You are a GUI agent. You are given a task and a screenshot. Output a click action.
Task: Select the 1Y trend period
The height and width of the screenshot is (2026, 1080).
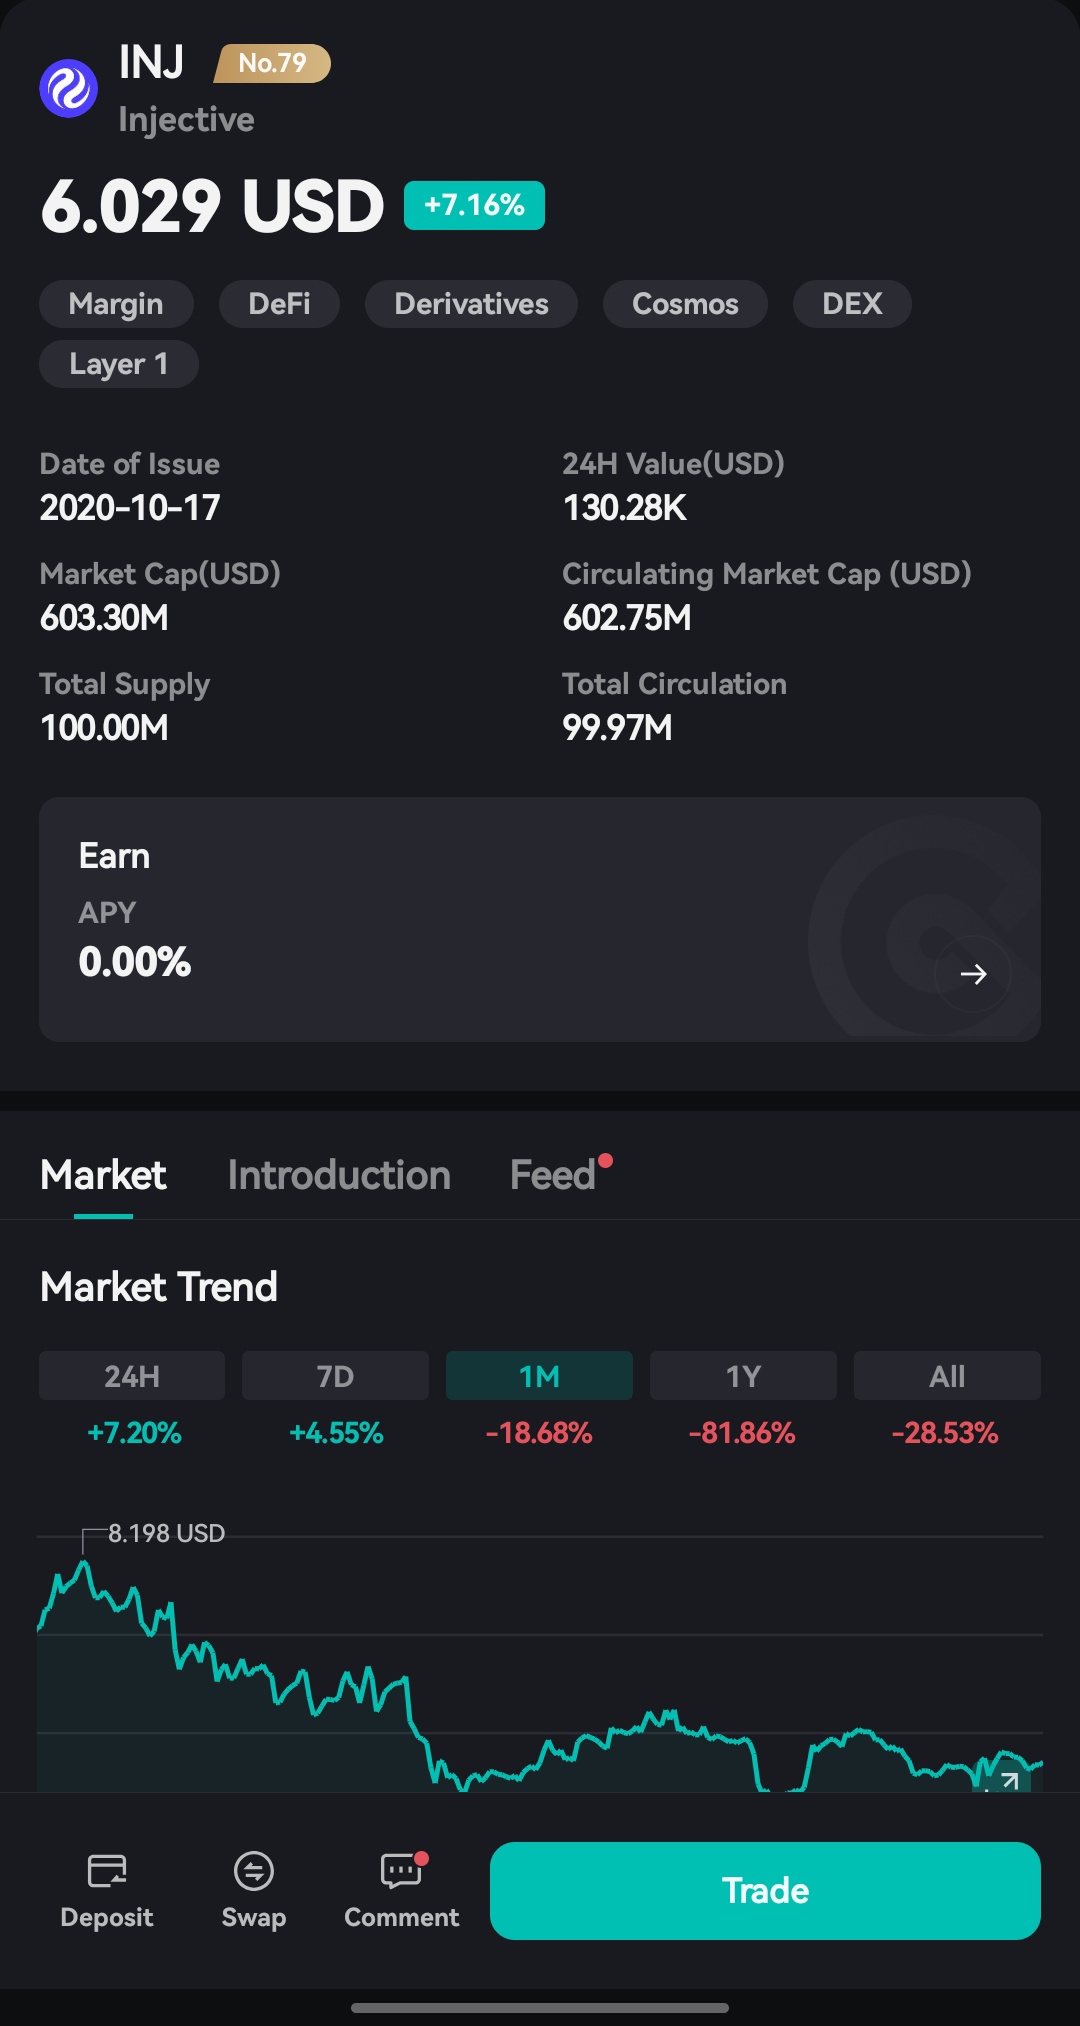click(743, 1376)
